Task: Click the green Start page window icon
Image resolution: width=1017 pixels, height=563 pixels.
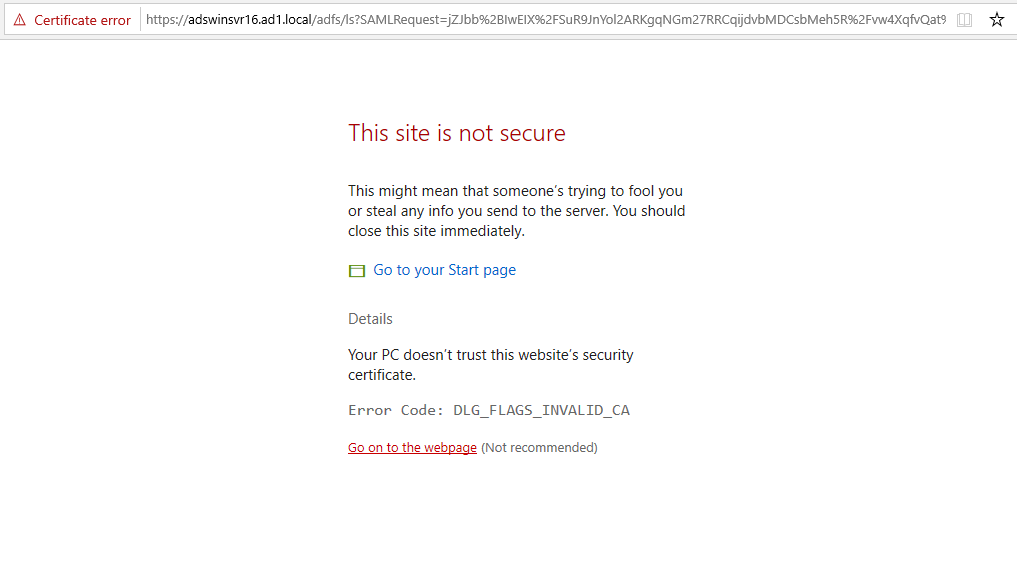Action: (357, 270)
